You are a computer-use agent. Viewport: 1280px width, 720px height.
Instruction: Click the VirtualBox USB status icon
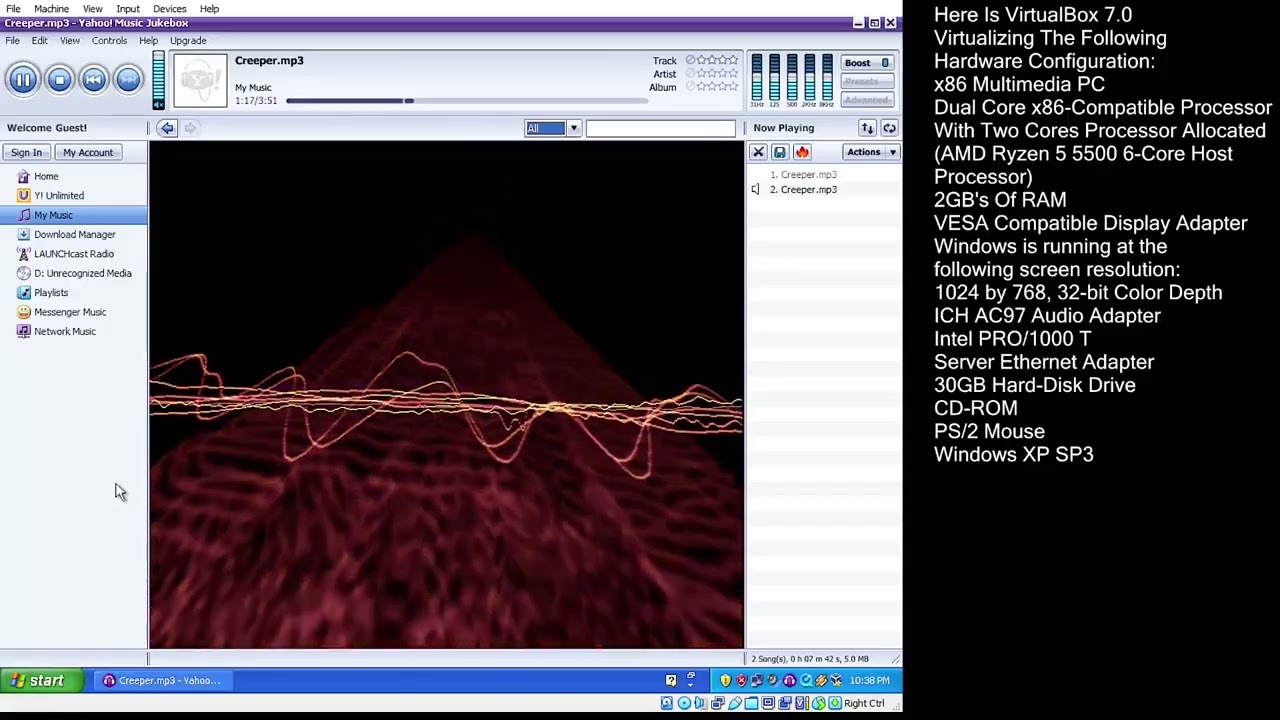[735, 703]
